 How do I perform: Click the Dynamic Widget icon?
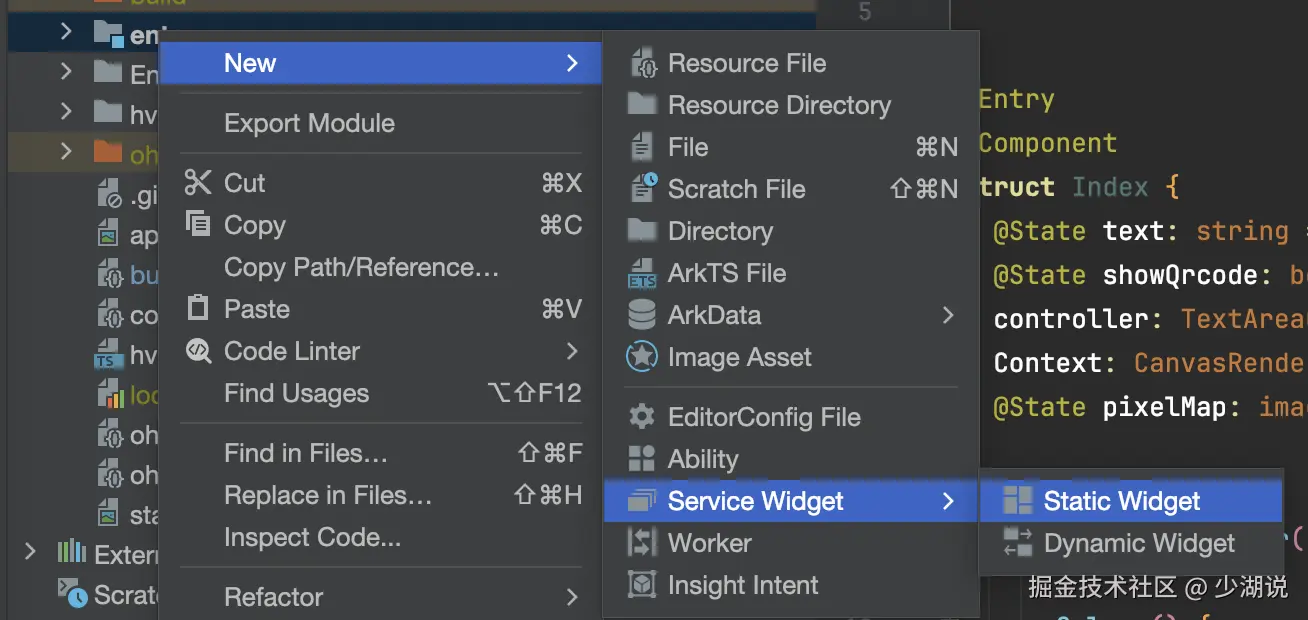pos(1018,543)
